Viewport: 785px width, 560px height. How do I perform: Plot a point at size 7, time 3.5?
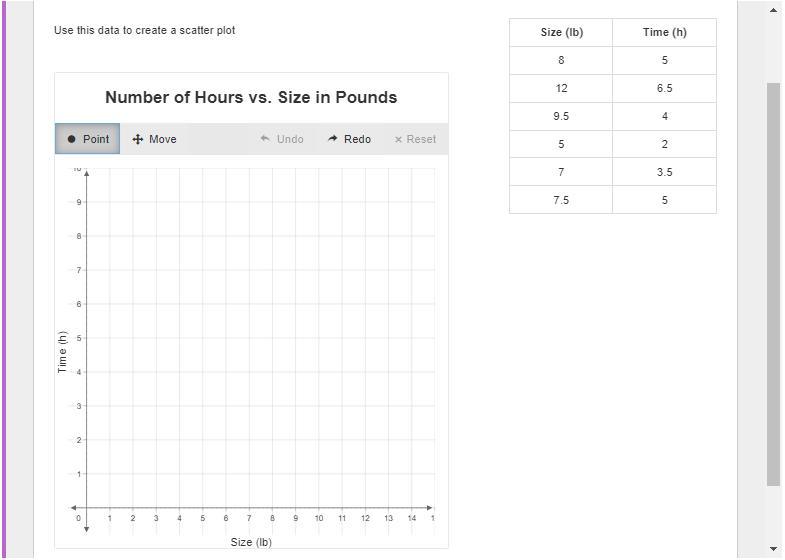249,389
